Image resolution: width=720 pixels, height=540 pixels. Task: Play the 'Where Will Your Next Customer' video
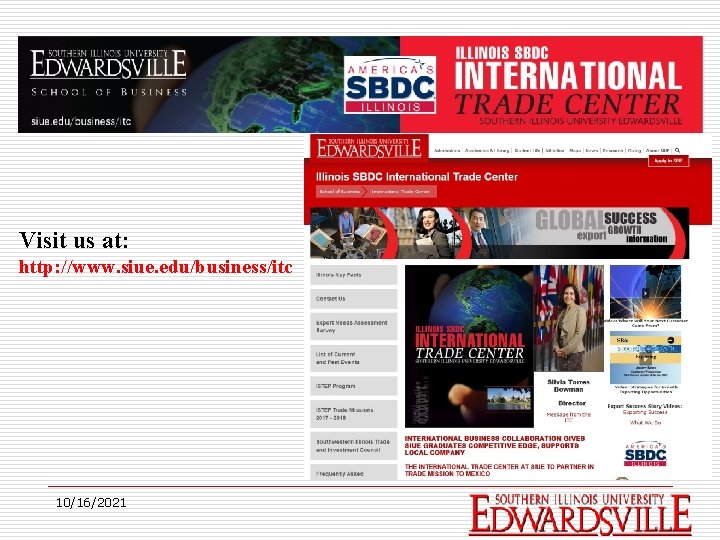[645, 292]
